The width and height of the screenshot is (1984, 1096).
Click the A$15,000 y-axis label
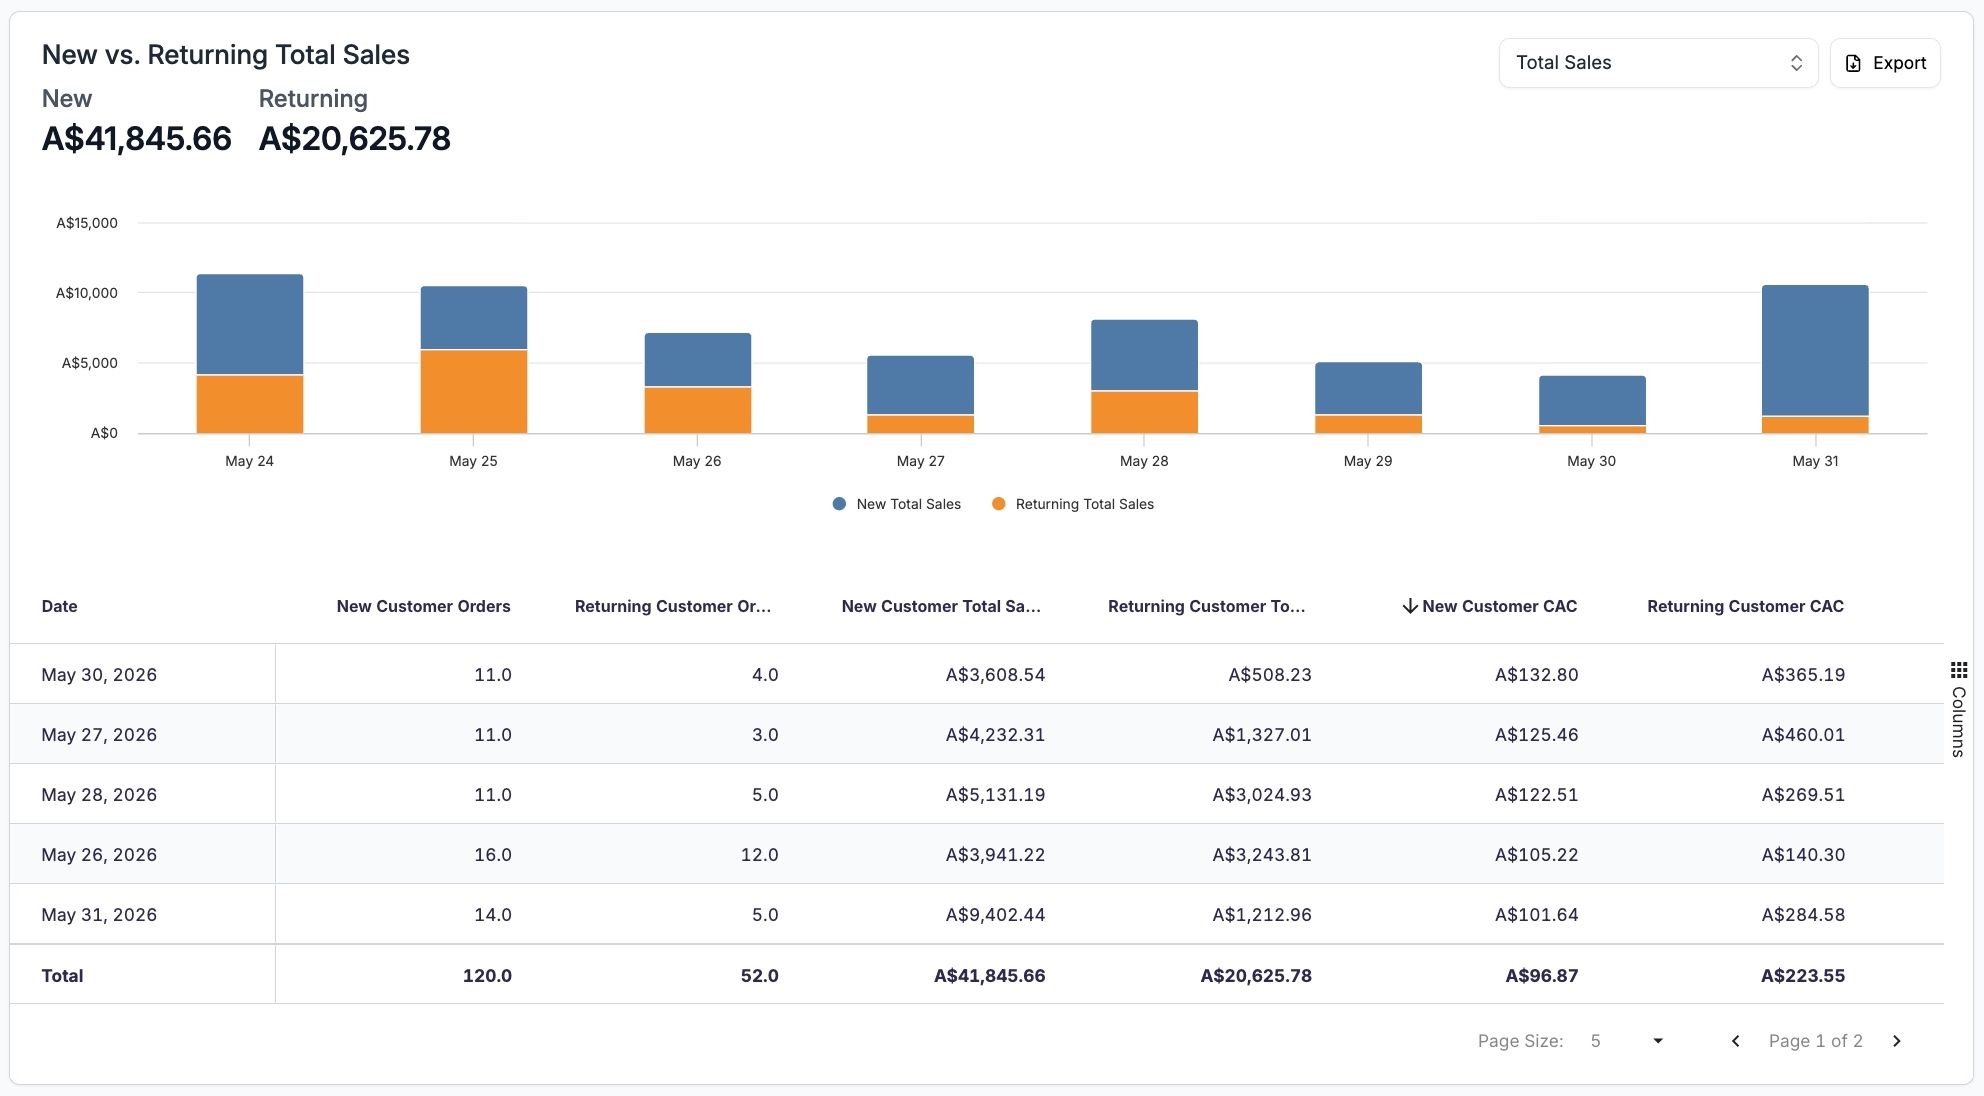[x=87, y=223]
